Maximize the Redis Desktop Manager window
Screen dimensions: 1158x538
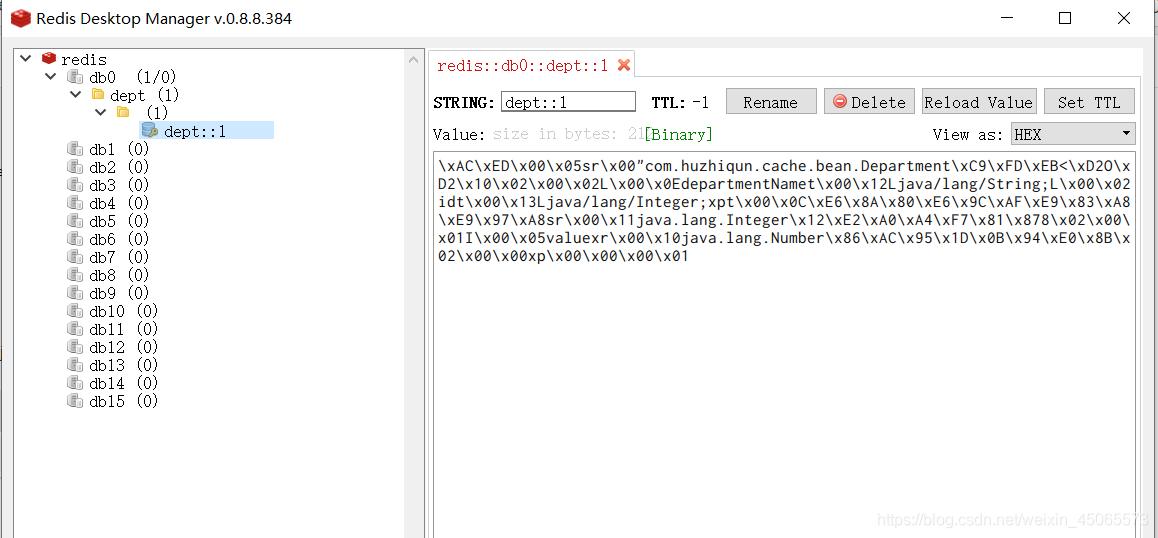tap(1065, 18)
